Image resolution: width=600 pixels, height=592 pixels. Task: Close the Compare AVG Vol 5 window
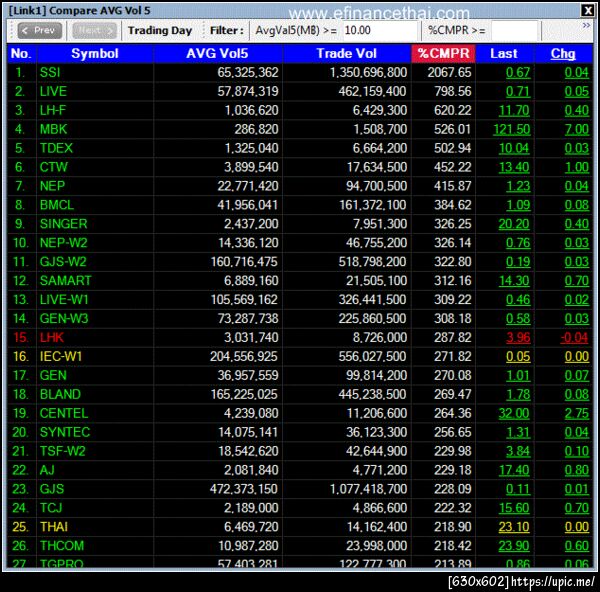click(x=587, y=10)
